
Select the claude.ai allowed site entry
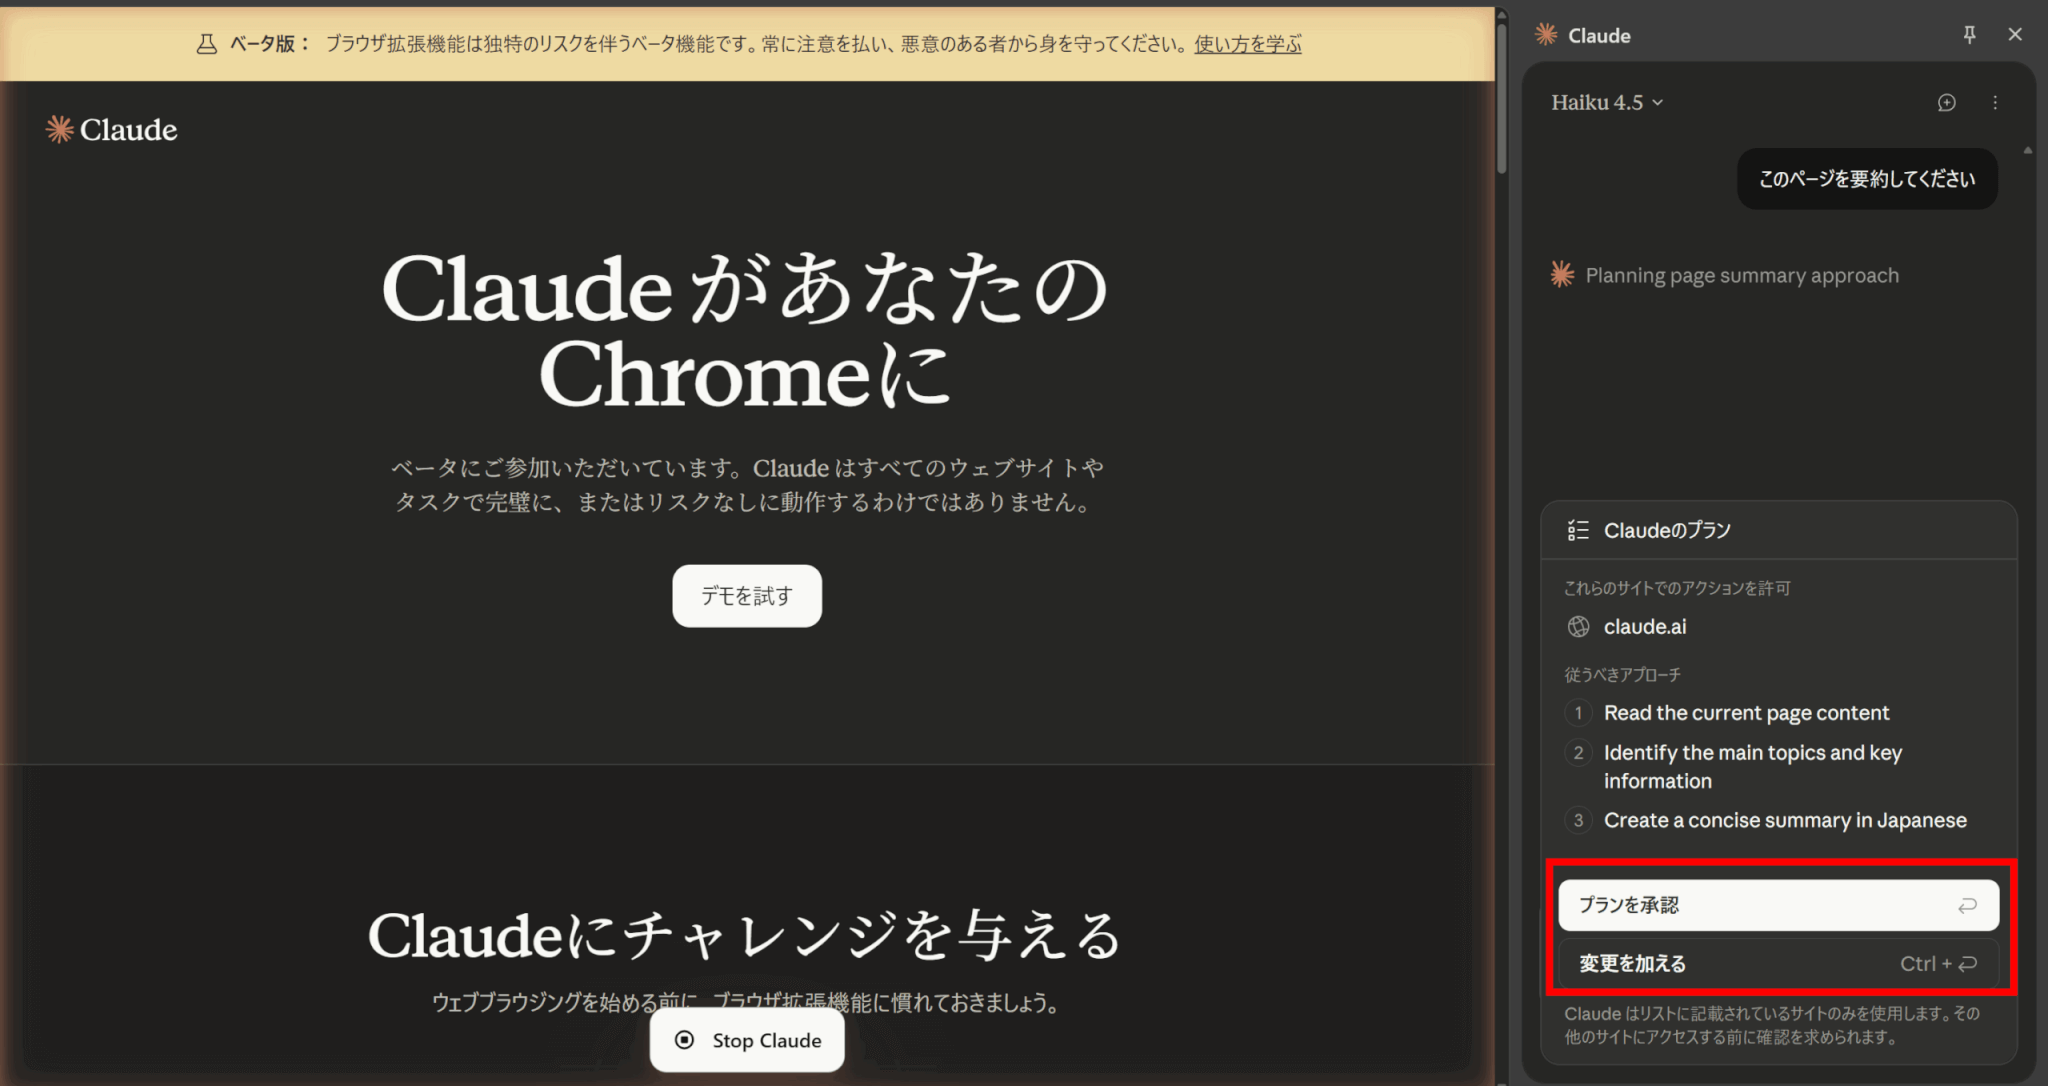click(1645, 627)
